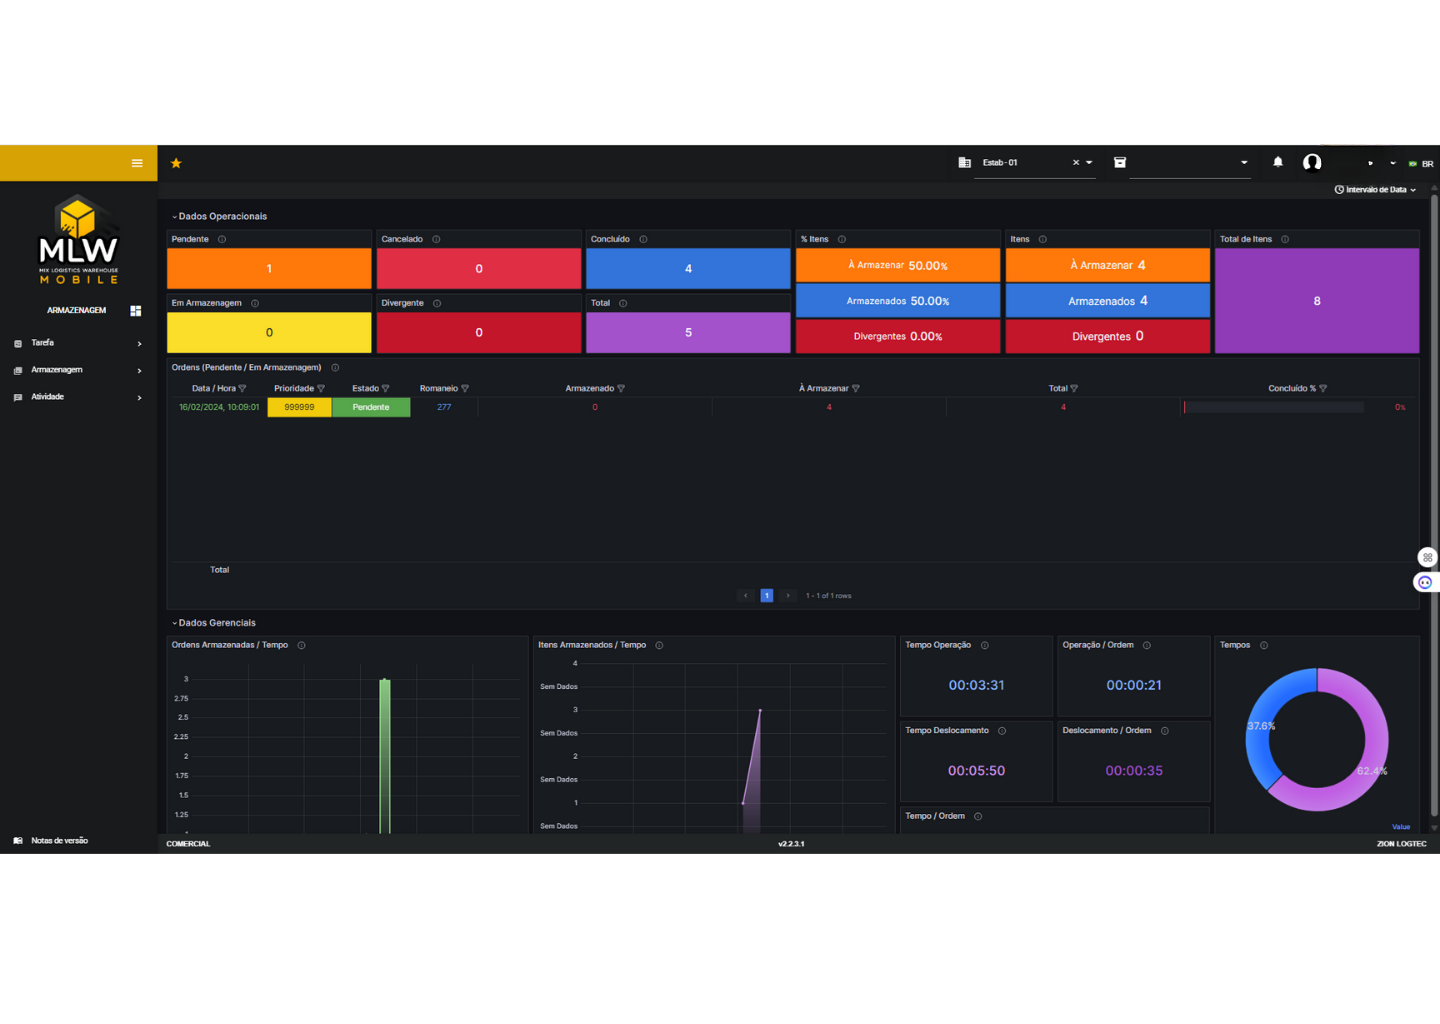Image resolution: width=1440 pixels, height=1024 pixels.
Task: Click the user profile avatar
Action: click(1312, 162)
